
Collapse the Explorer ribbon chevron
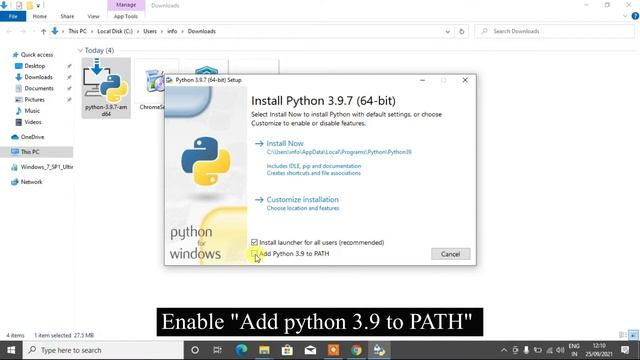[625, 16]
